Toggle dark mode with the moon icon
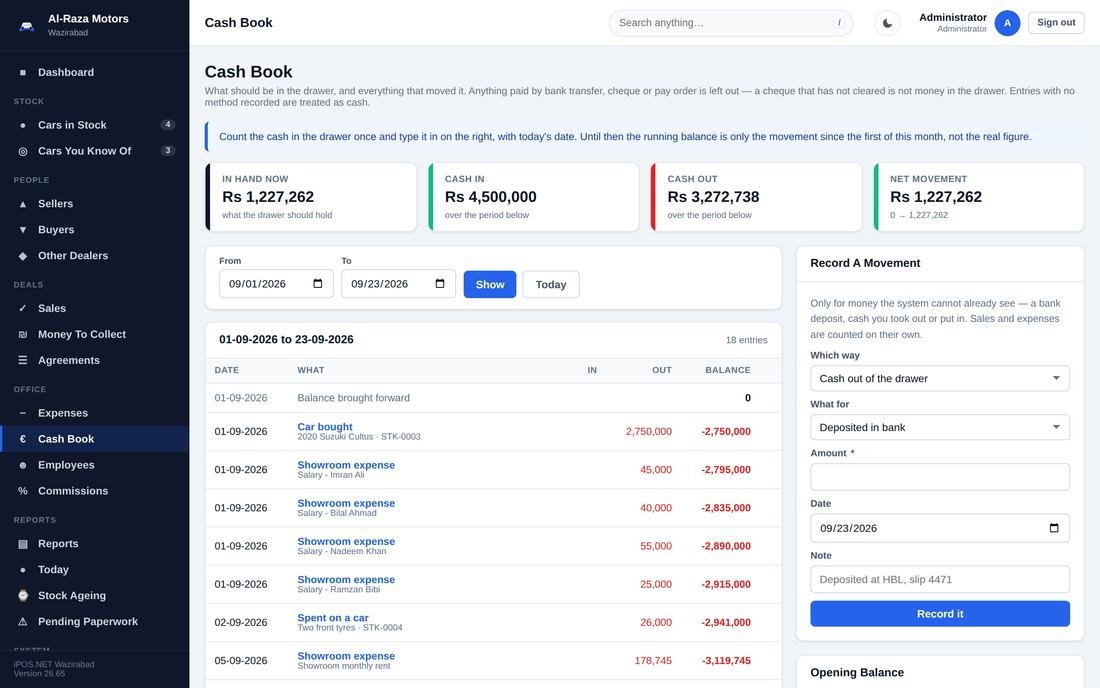1100x688 pixels. 887,22
